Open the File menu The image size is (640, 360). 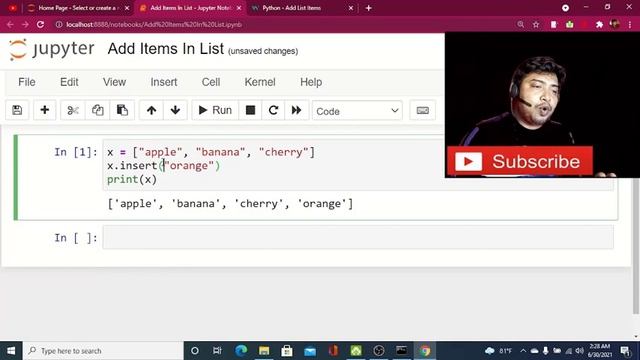pos(27,82)
